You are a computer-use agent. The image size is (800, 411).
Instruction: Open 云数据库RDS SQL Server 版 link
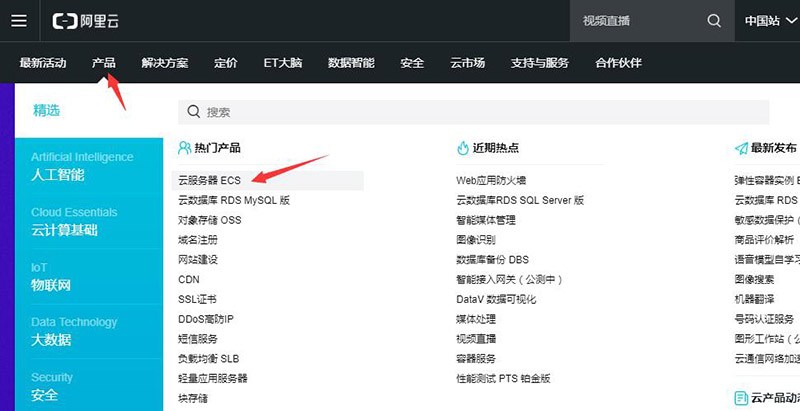(520, 200)
